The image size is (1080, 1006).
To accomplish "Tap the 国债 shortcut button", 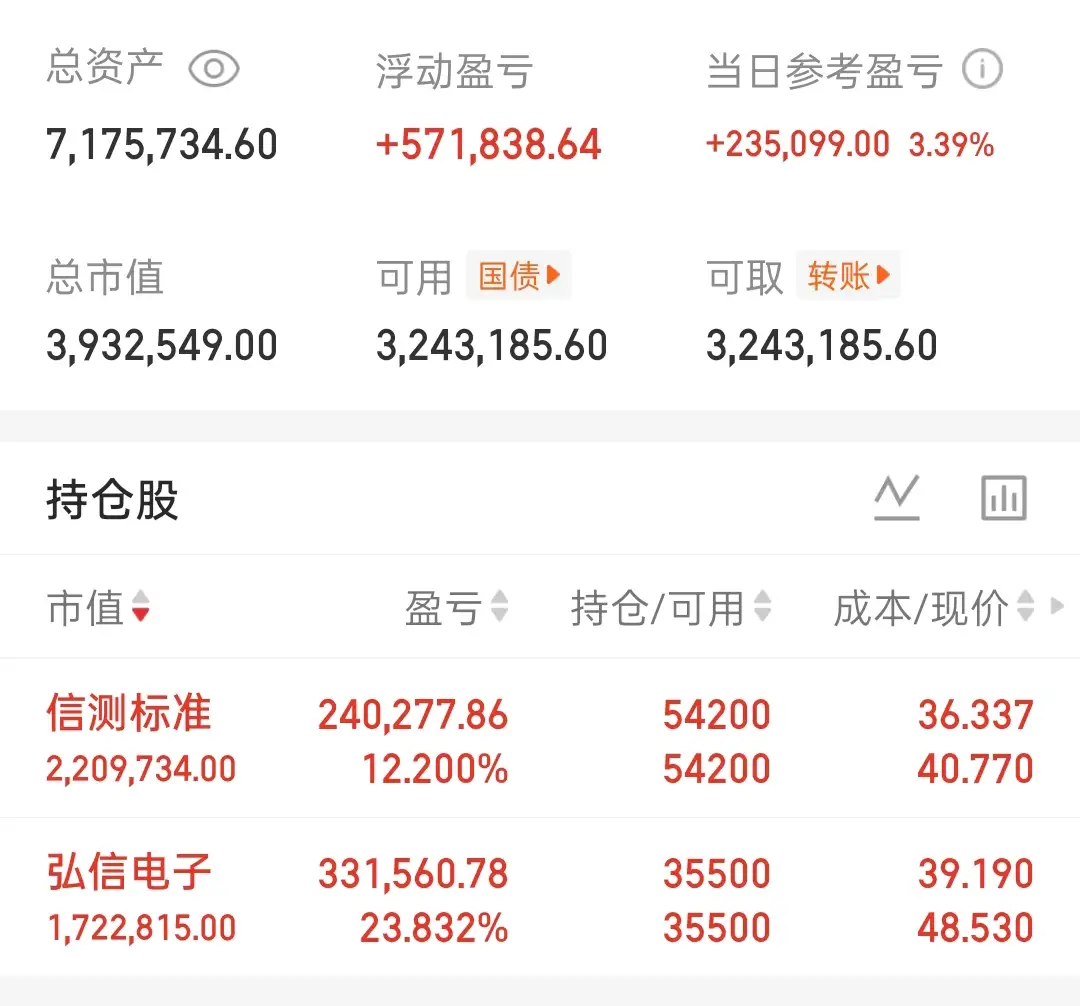I will (x=519, y=275).
